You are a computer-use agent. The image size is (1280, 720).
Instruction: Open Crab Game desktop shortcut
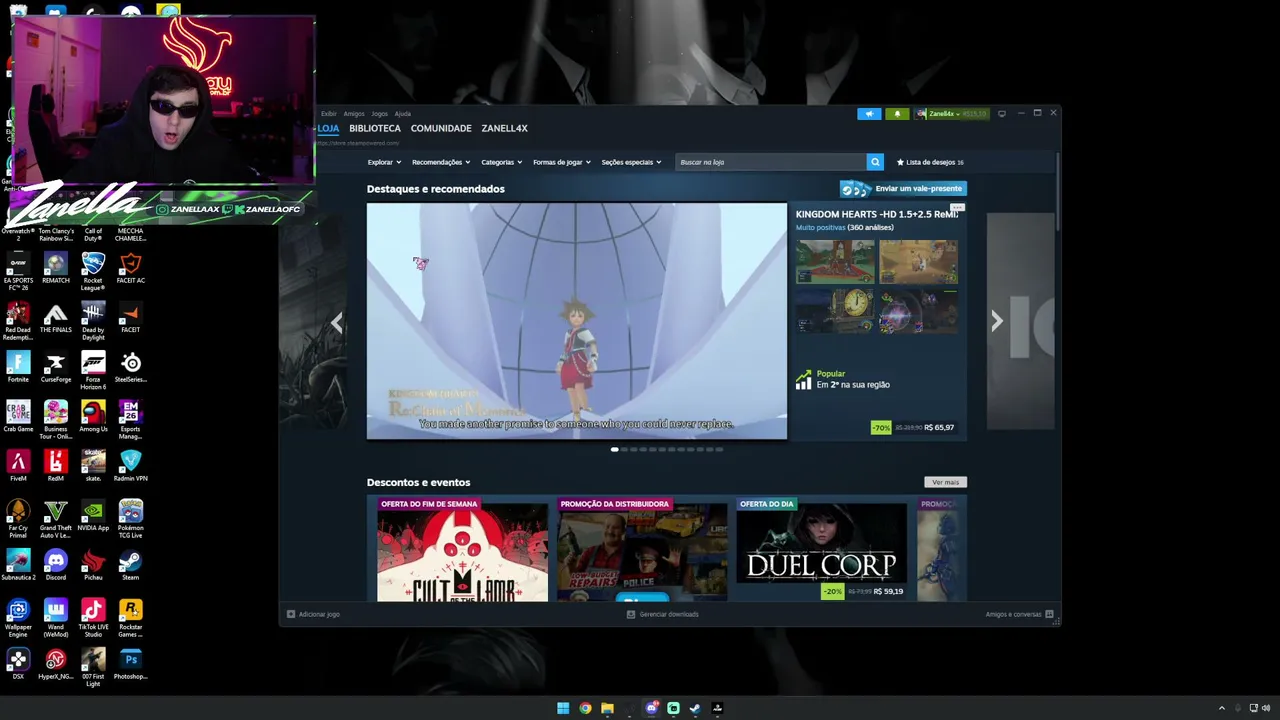pyautogui.click(x=18, y=416)
